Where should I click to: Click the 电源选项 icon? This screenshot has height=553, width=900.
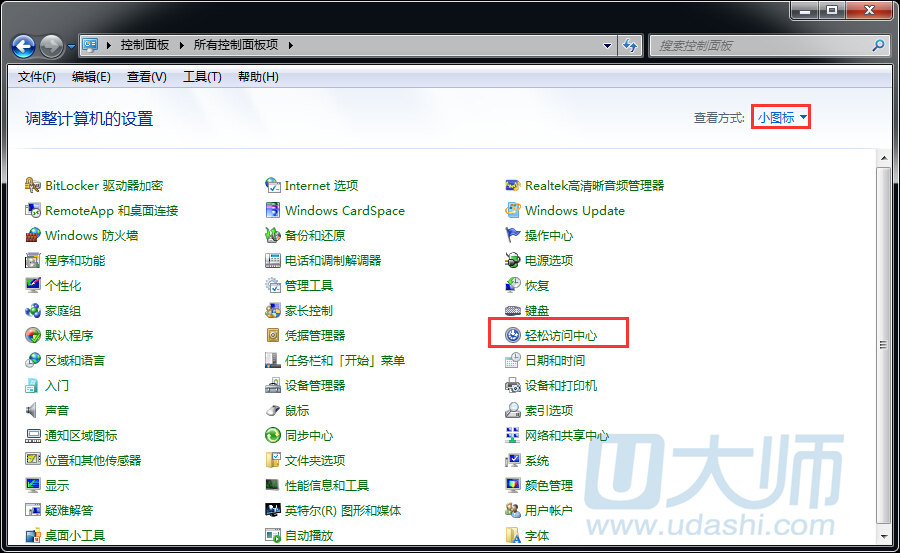[513, 260]
